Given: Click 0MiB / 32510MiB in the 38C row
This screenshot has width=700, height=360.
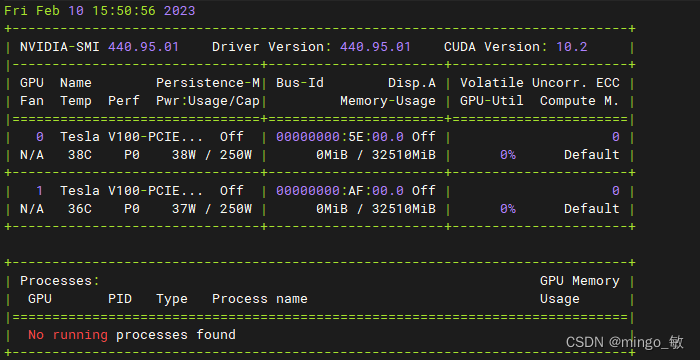Looking at the screenshot, I should (375, 155).
